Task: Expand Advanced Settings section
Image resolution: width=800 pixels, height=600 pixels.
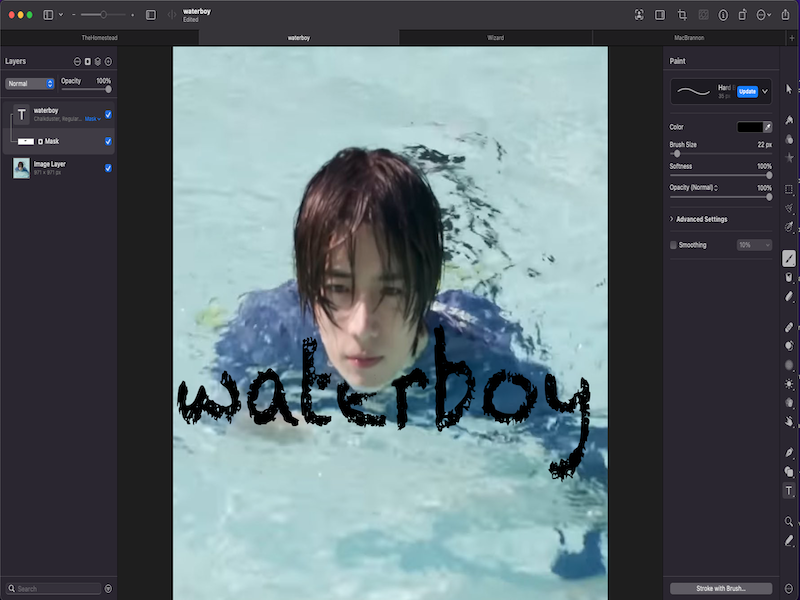Action: [x=672, y=219]
